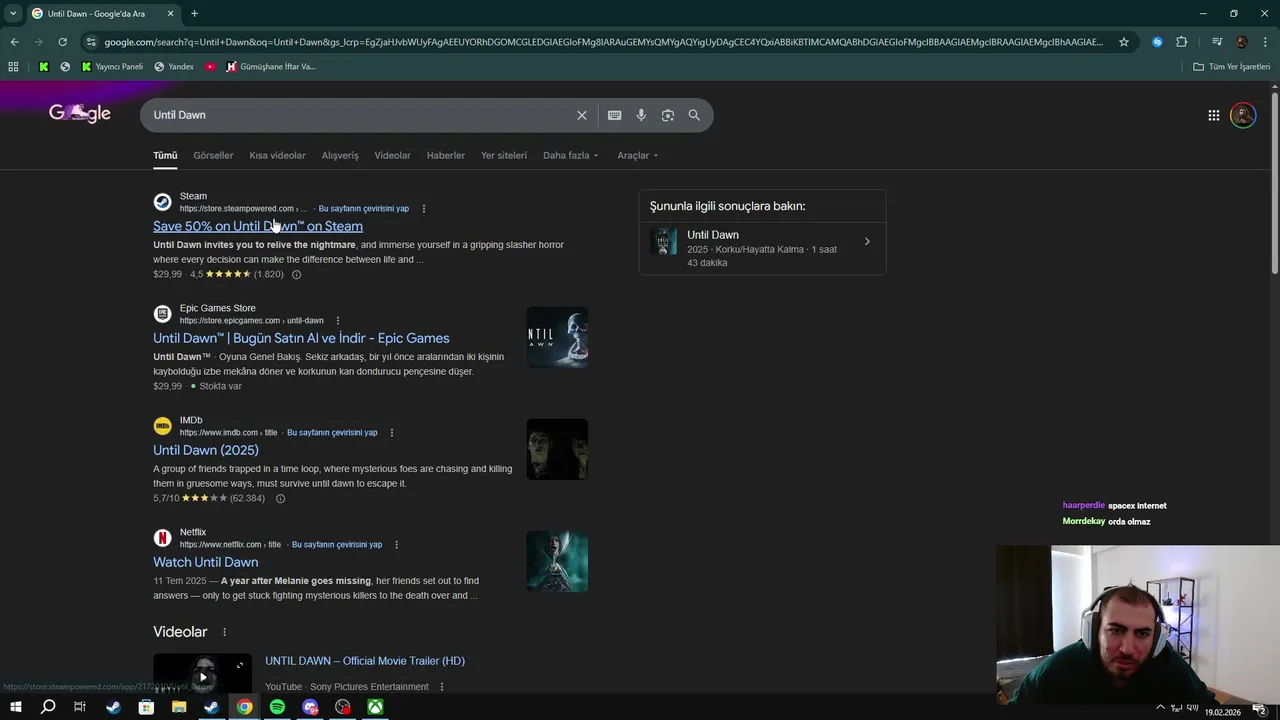Screen dimensions: 1280x720
Task: Open Xbox app from the taskbar
Action: (x=375, y=707)
